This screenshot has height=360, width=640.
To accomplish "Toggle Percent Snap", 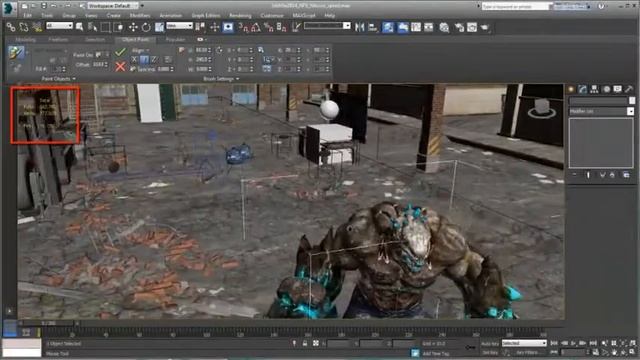I will click(x=269, y=27).
